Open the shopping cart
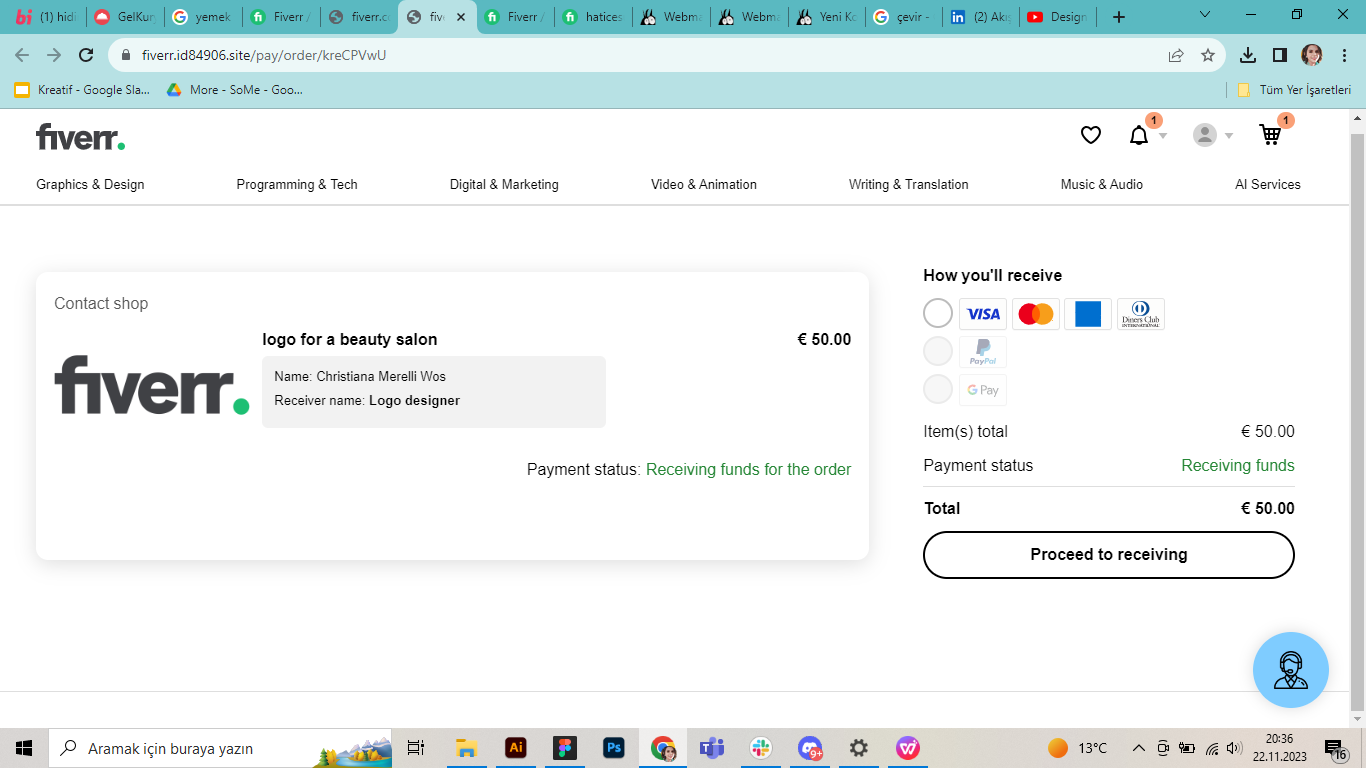 (x=1270, y=135)
